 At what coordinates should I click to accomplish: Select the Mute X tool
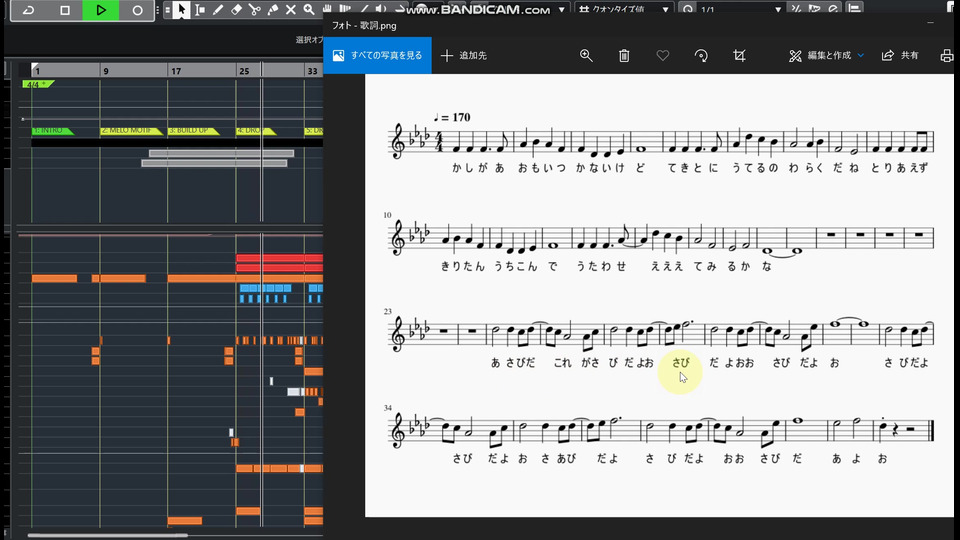click(291, 10)
